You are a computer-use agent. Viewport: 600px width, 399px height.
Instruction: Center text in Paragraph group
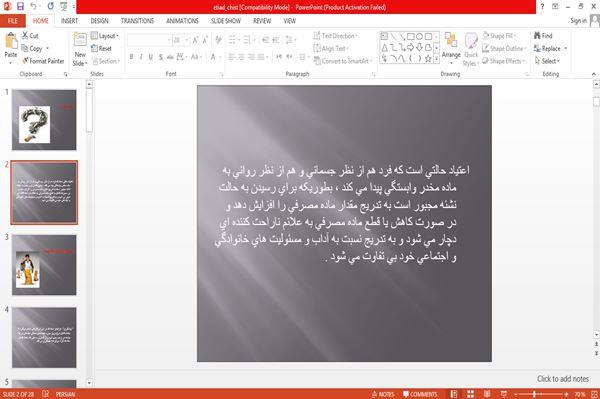pyautogui.click(x=241, y=57)
